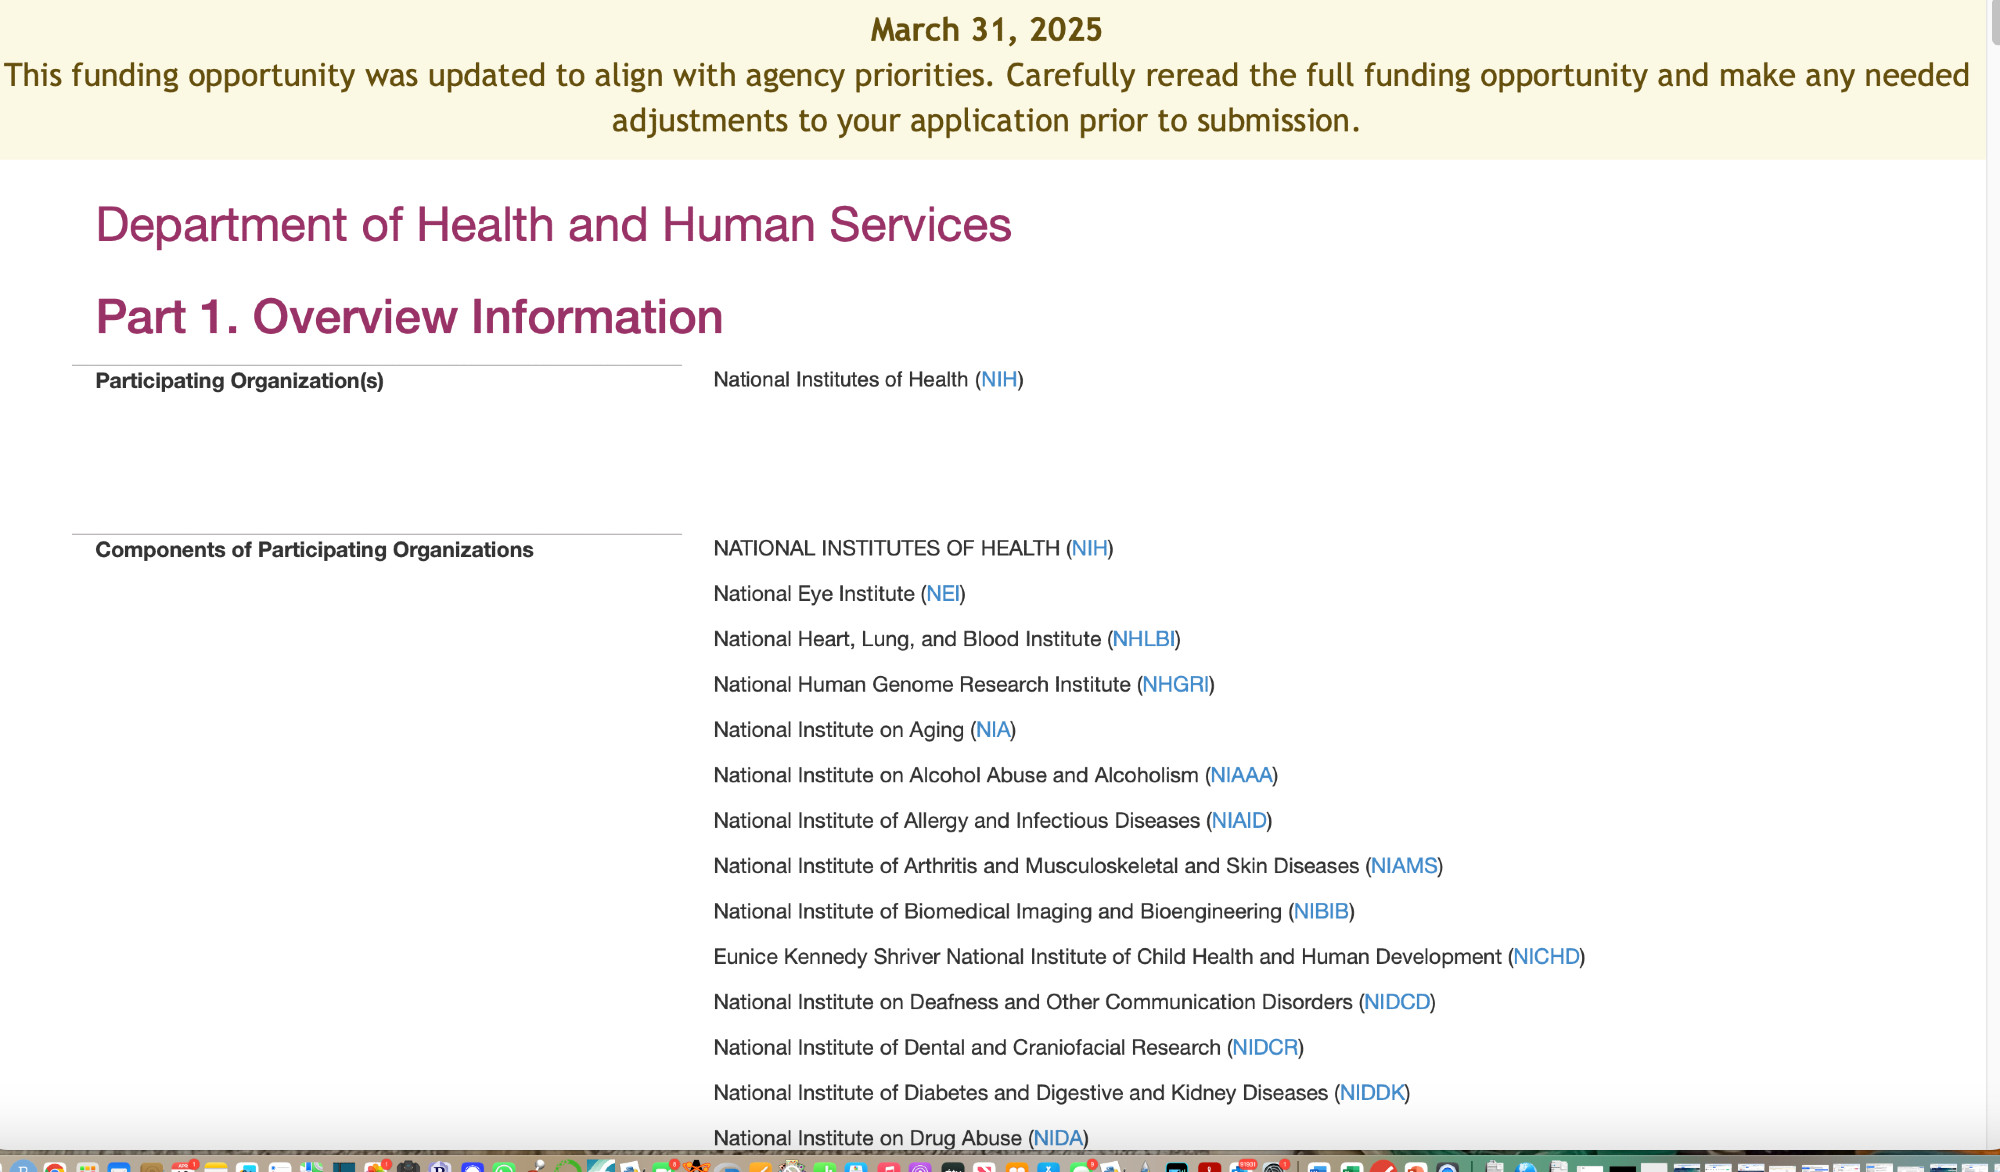The width and height of the screenshot is (2000, 1172).
Task: Click the vertical scrollbar thumb at the page's right edge
Action: tap(1994, 22)
